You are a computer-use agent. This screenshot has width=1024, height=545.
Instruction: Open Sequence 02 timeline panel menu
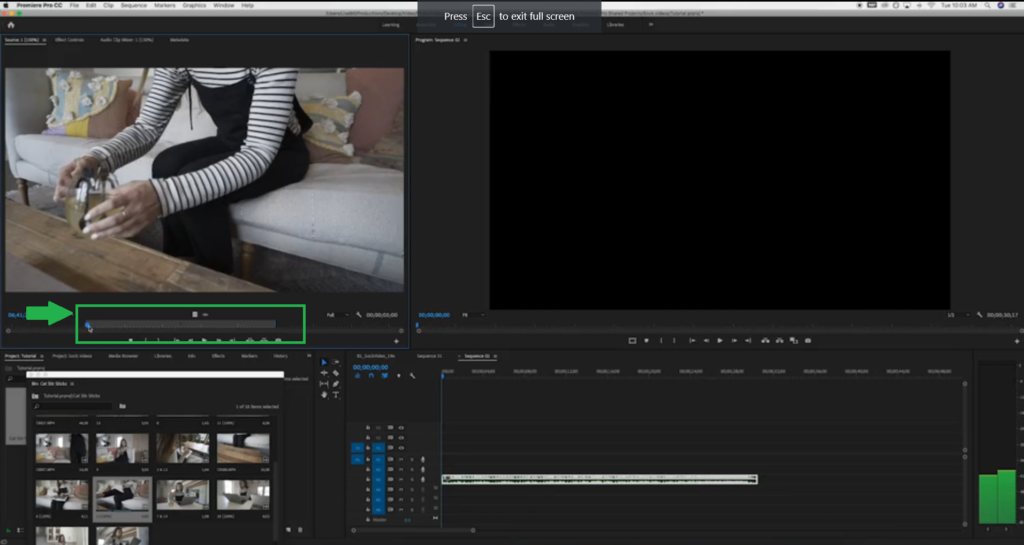pos(495,356)
